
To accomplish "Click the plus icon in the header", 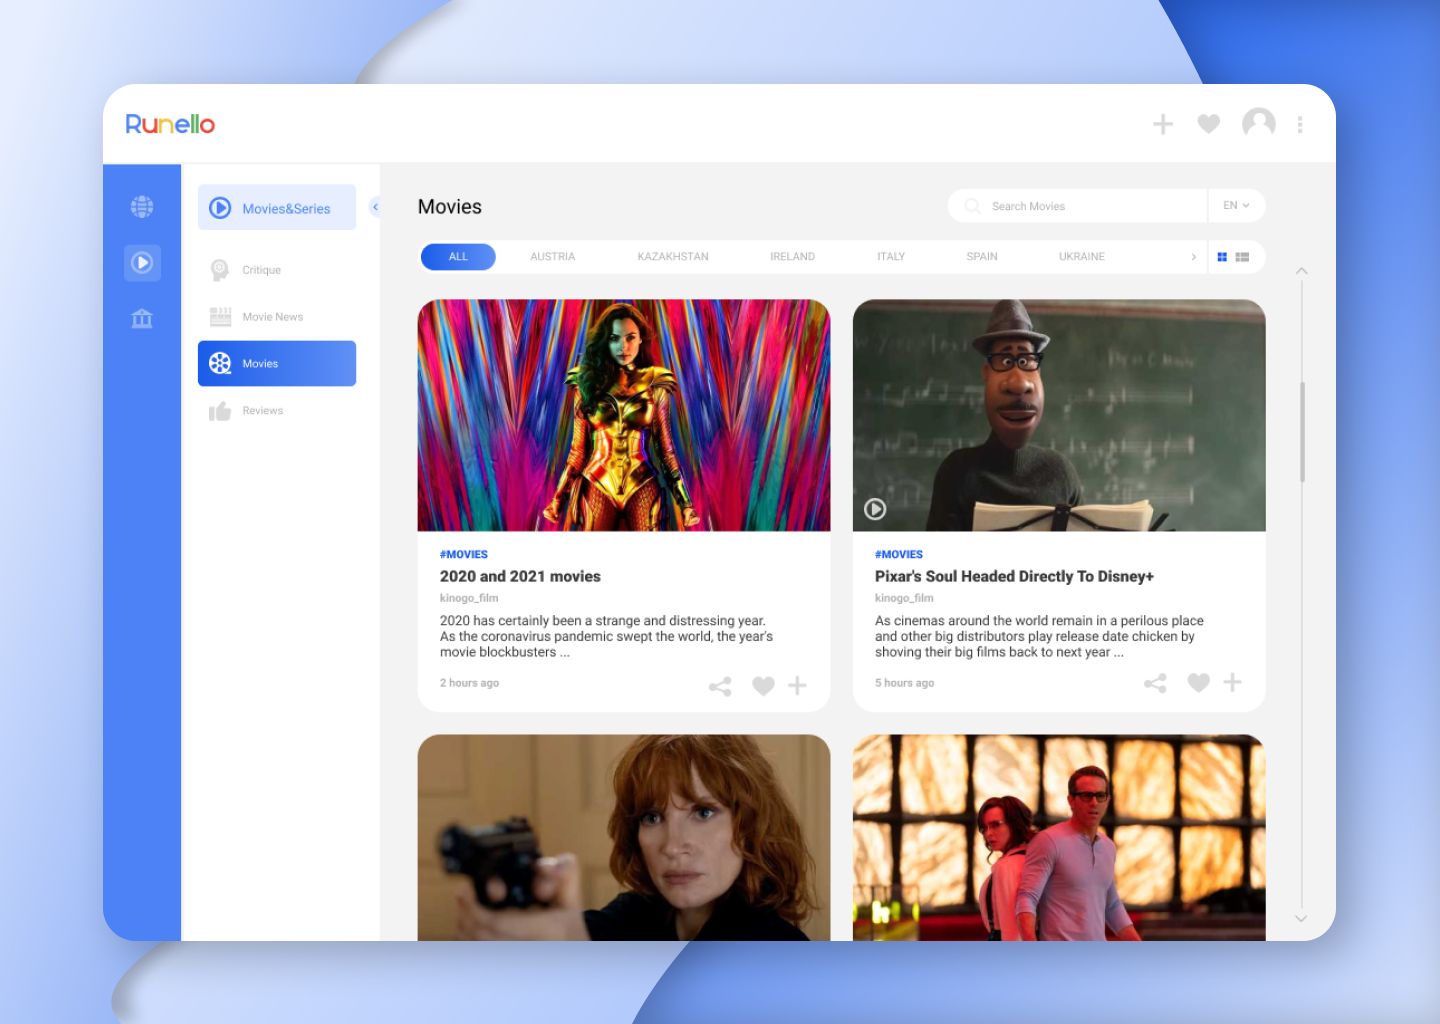I will 1163,124.
